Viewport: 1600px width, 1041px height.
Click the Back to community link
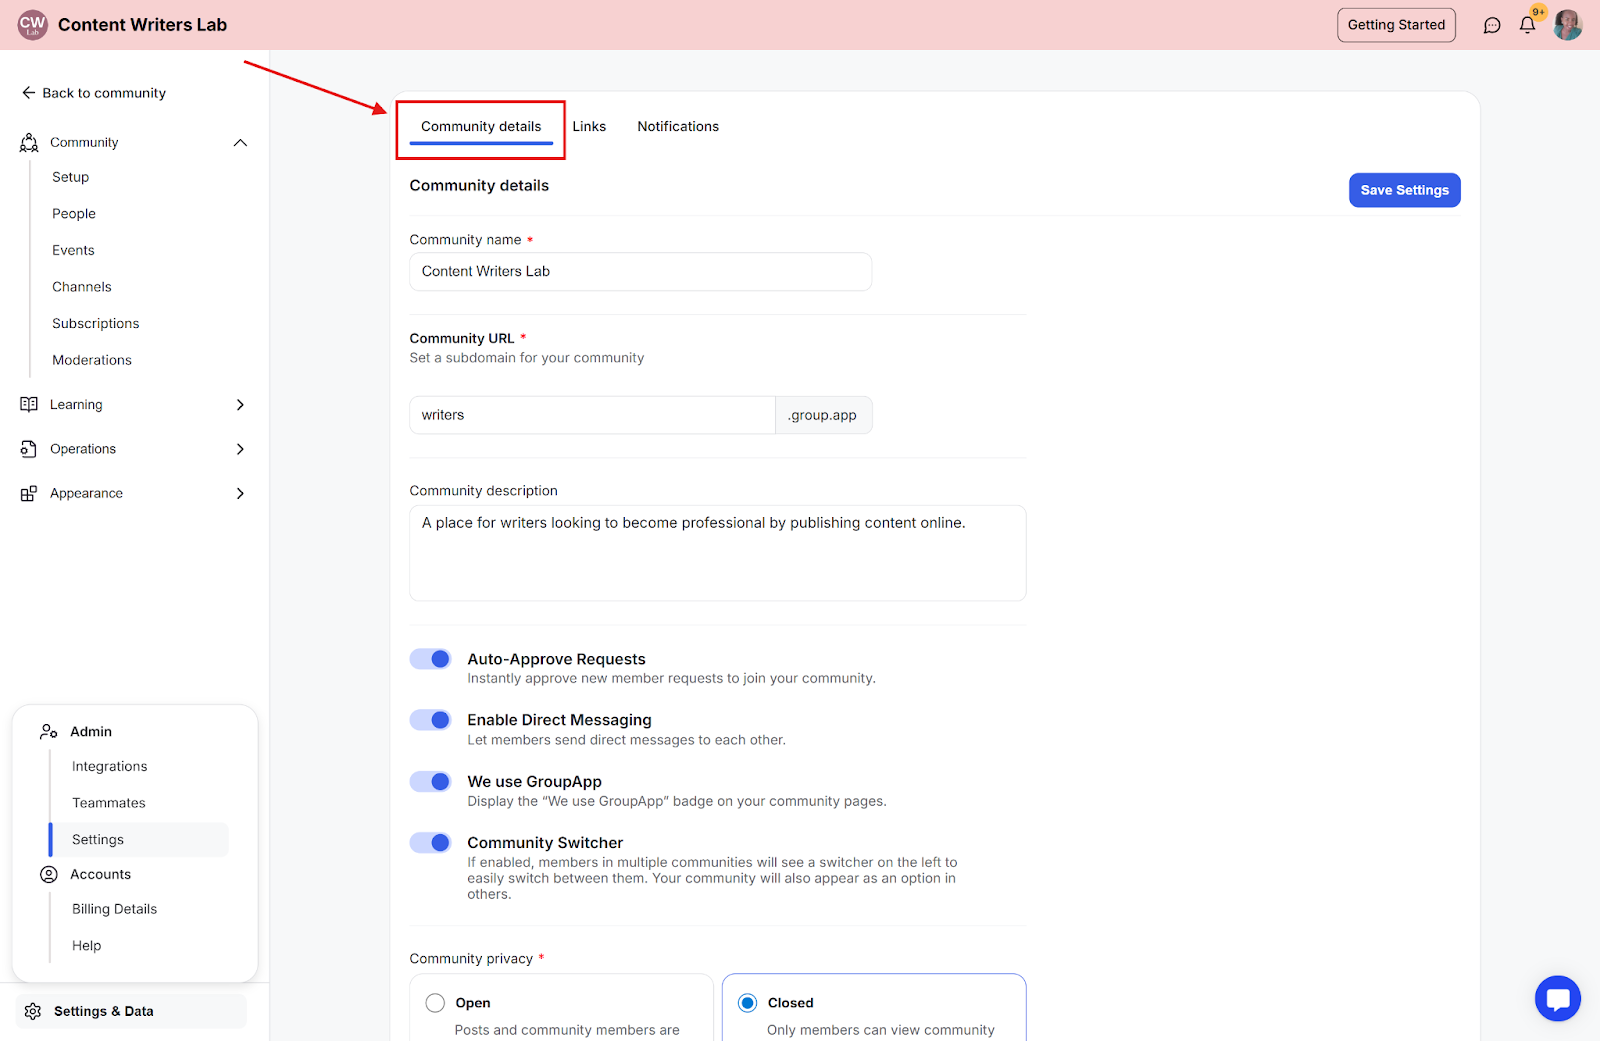[x=94, y=93]
